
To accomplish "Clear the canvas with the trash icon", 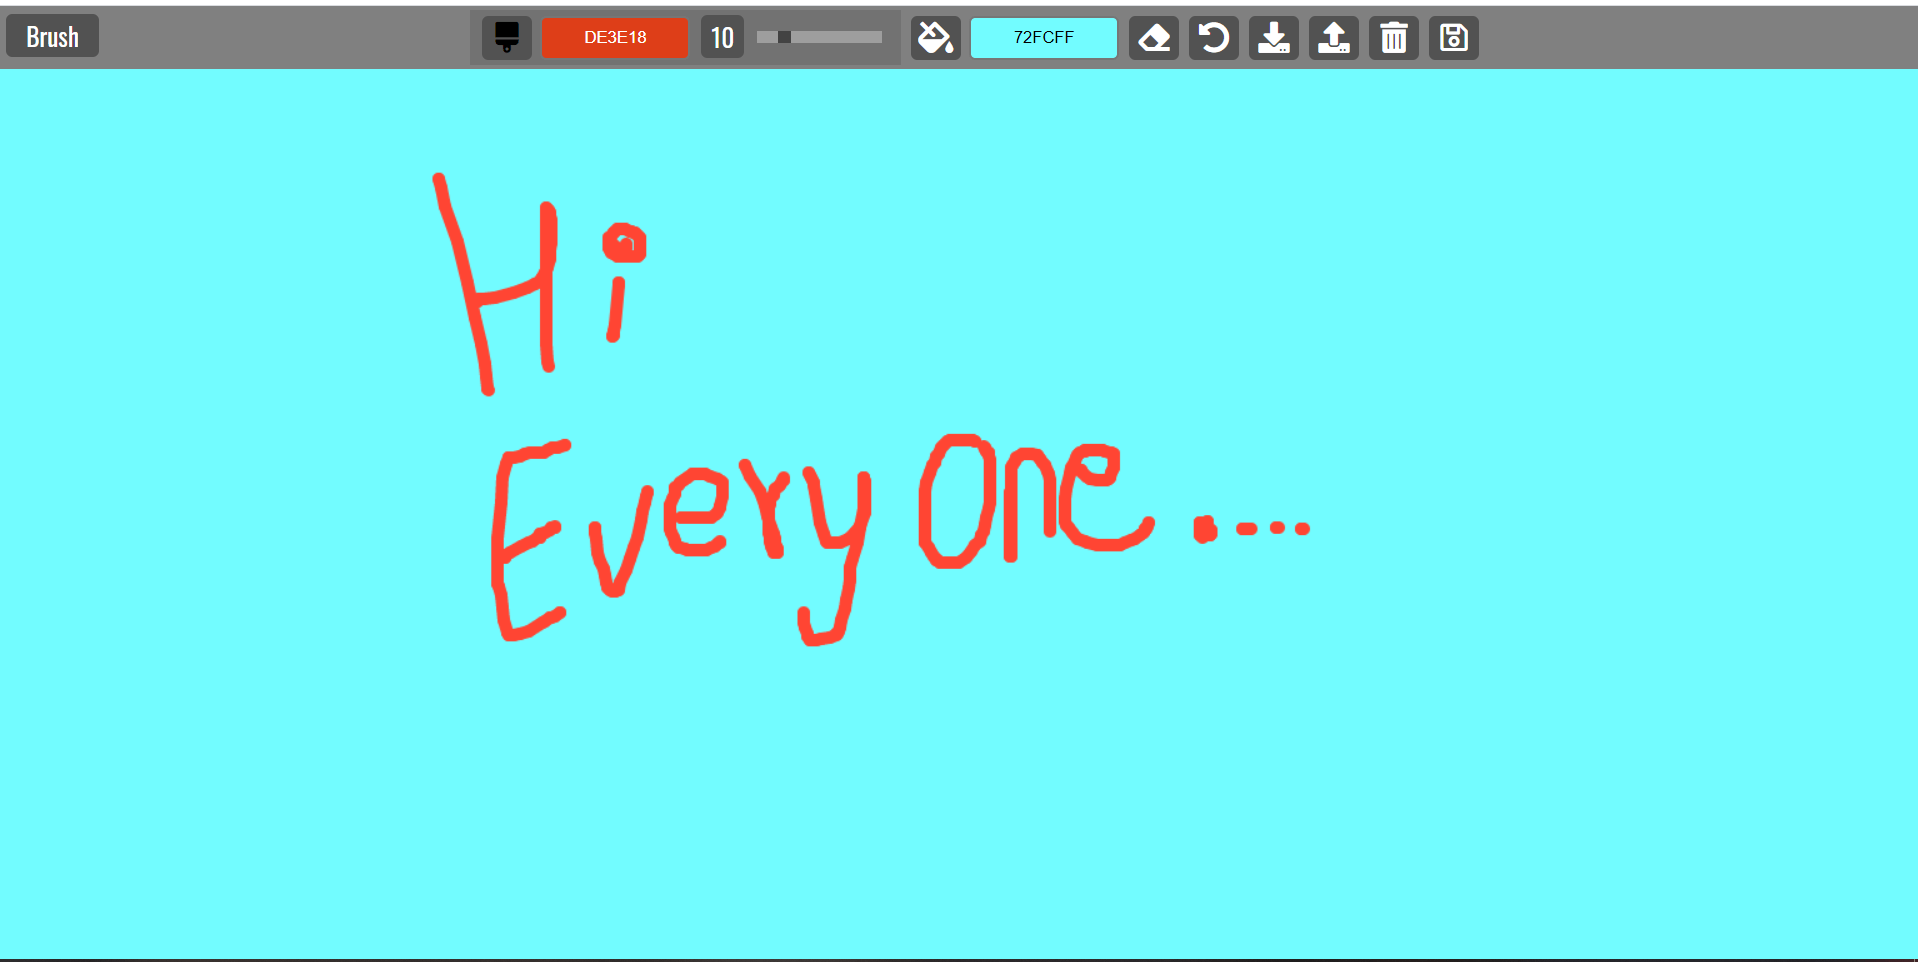I will 1393,37.
